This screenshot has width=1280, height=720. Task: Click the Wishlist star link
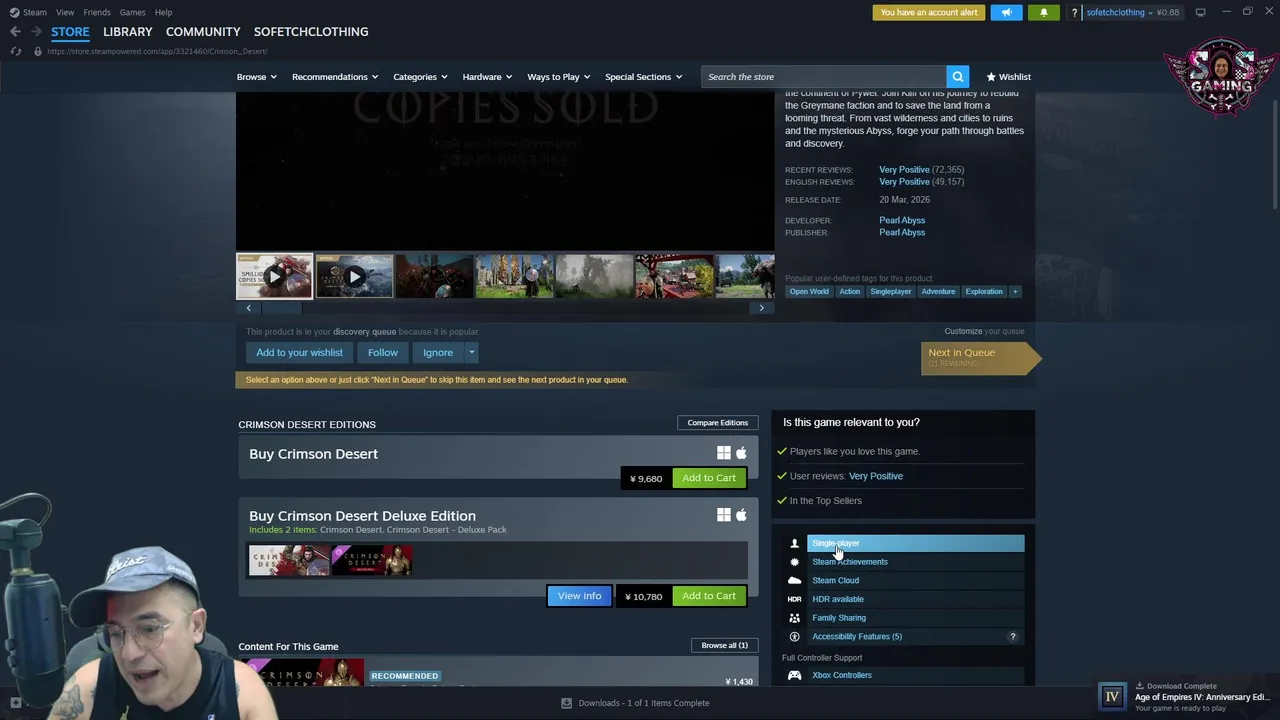pyautogui.click(x=1008, y=77)
